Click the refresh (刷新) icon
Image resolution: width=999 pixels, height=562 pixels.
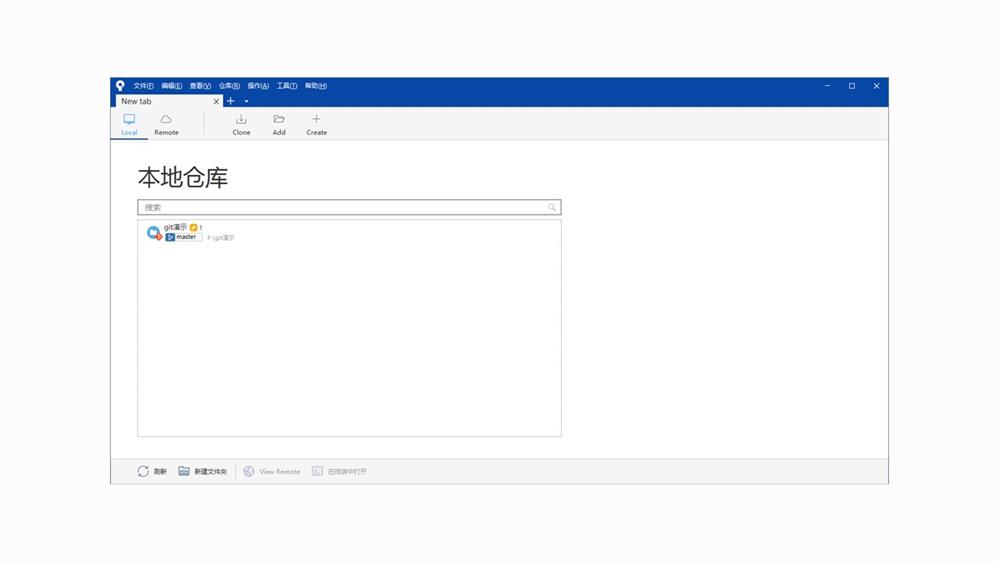tap(144, 471)
